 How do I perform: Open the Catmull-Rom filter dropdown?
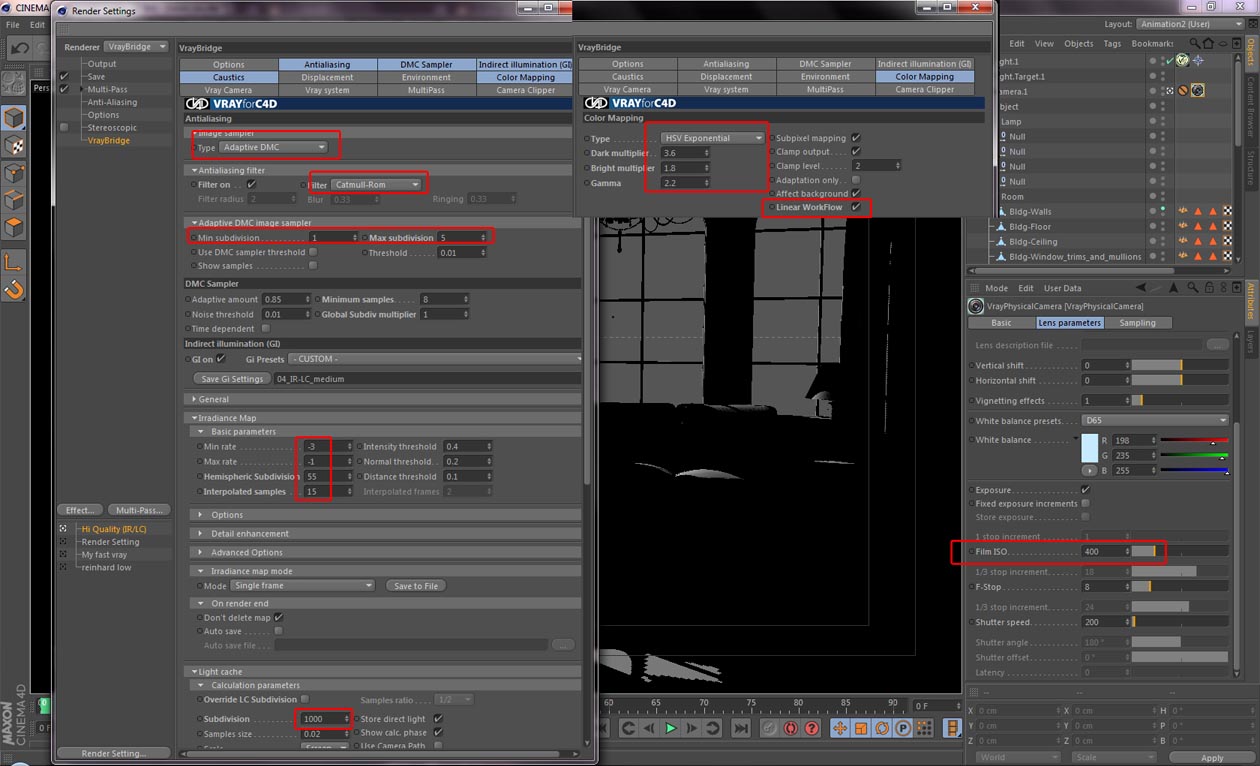pyautogui.click(x=376, y=185)
